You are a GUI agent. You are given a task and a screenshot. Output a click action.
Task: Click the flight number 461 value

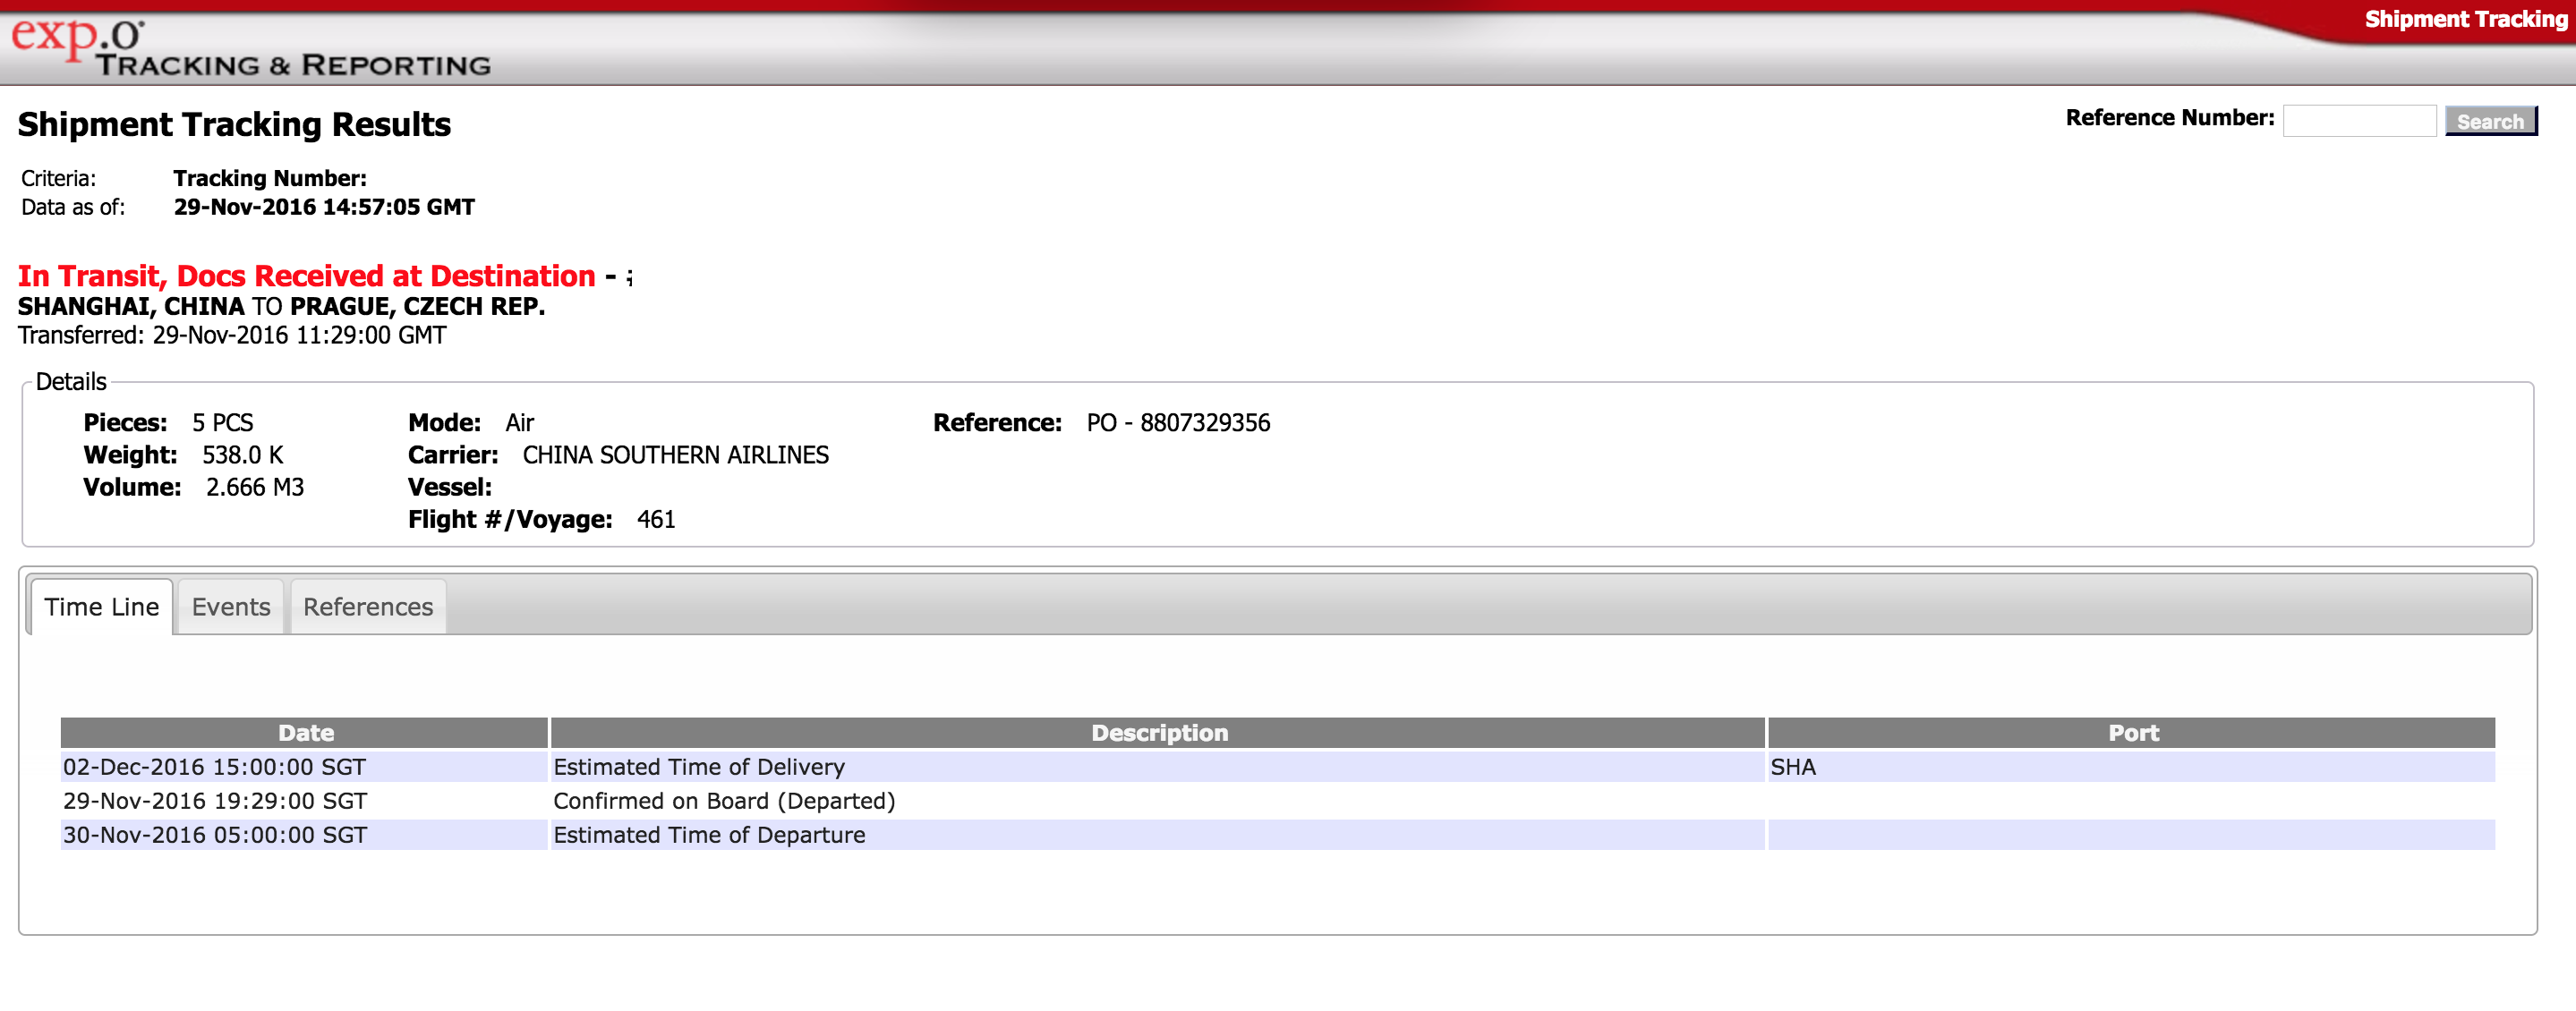(656, 520)
